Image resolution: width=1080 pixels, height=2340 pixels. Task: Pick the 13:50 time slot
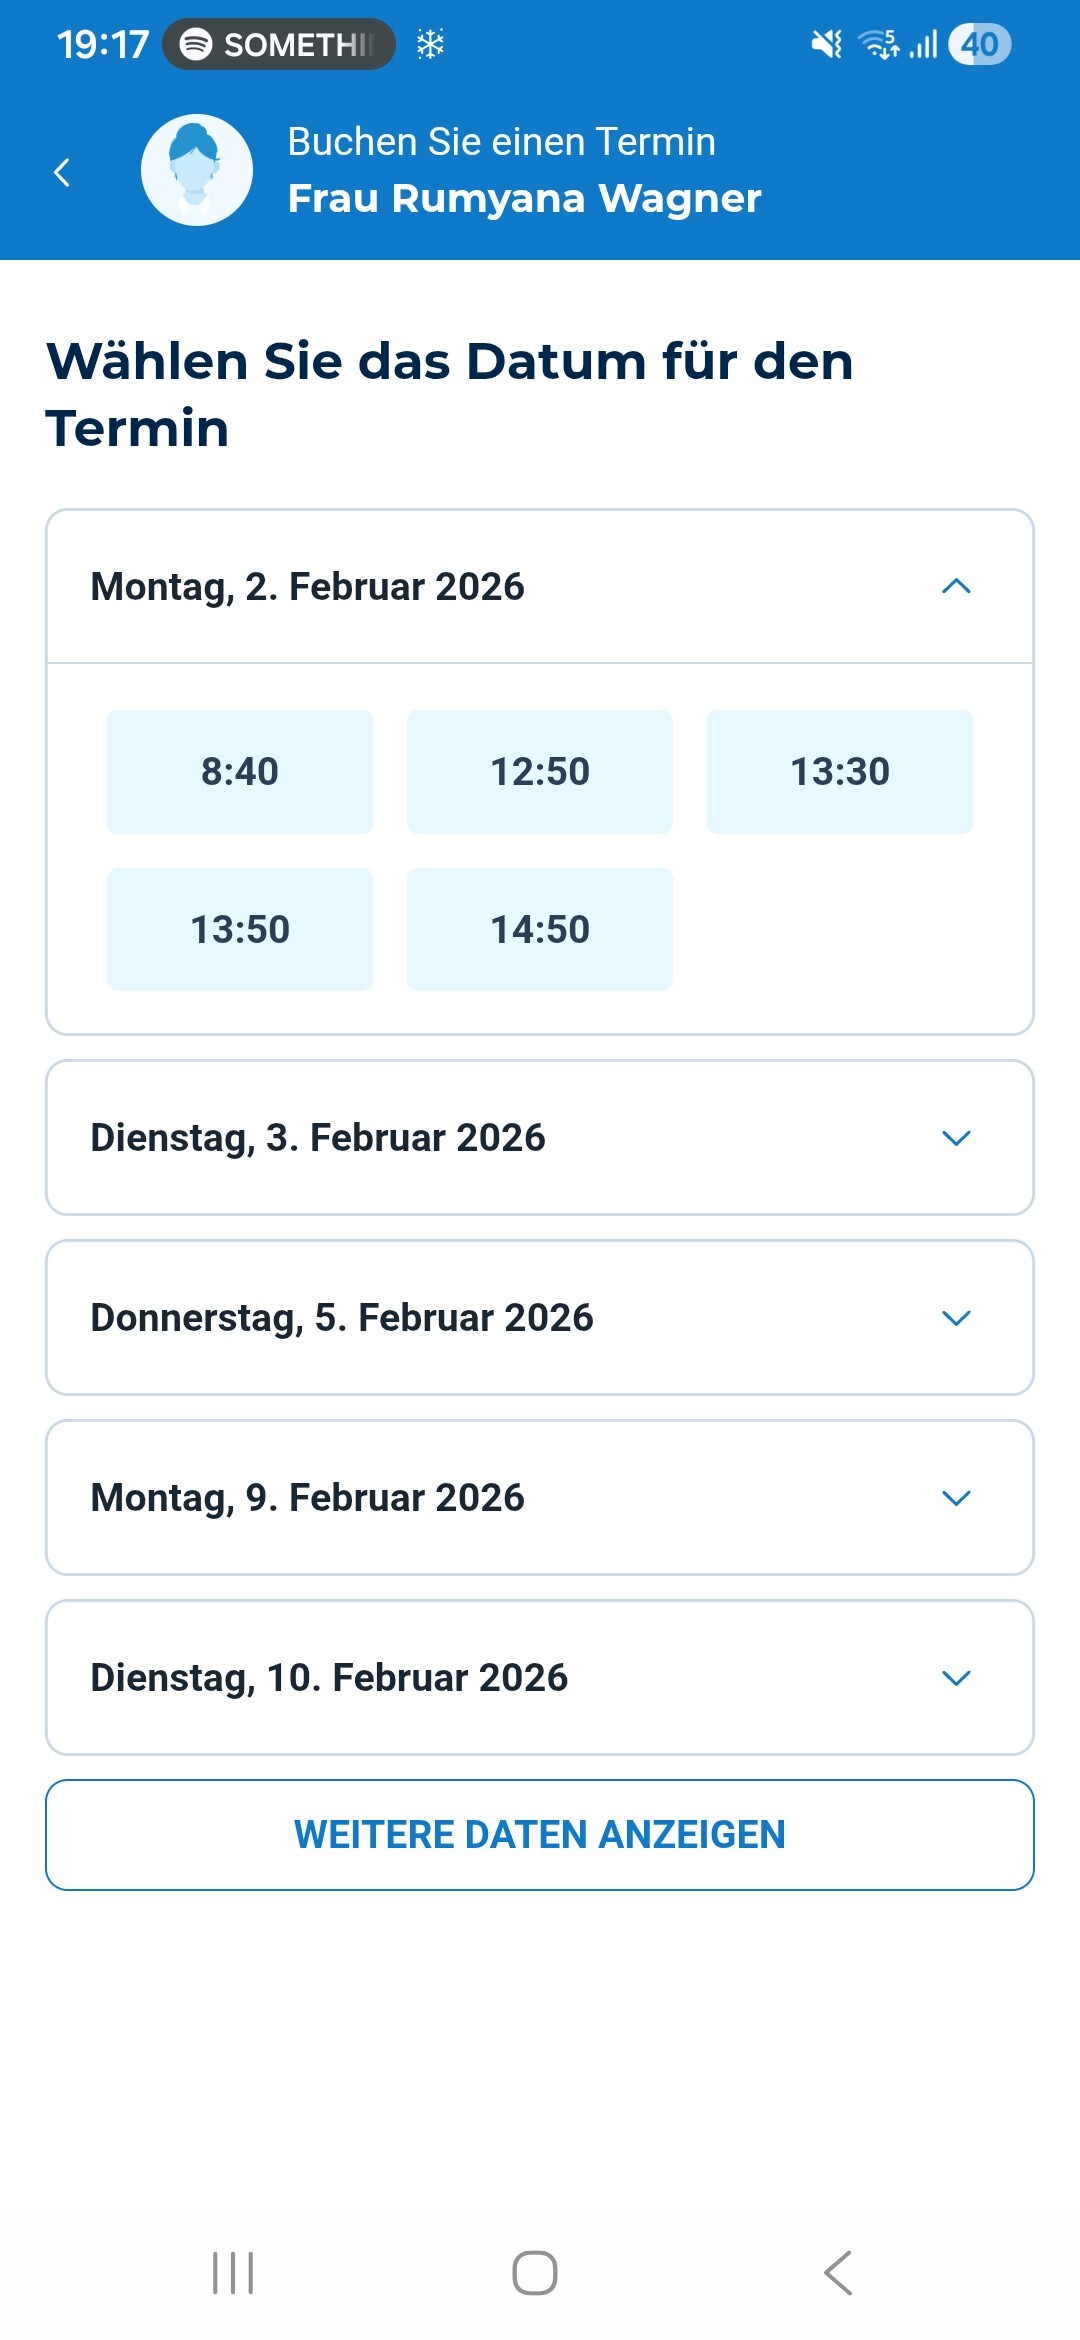pyautogui.click(x=240, y=930)
